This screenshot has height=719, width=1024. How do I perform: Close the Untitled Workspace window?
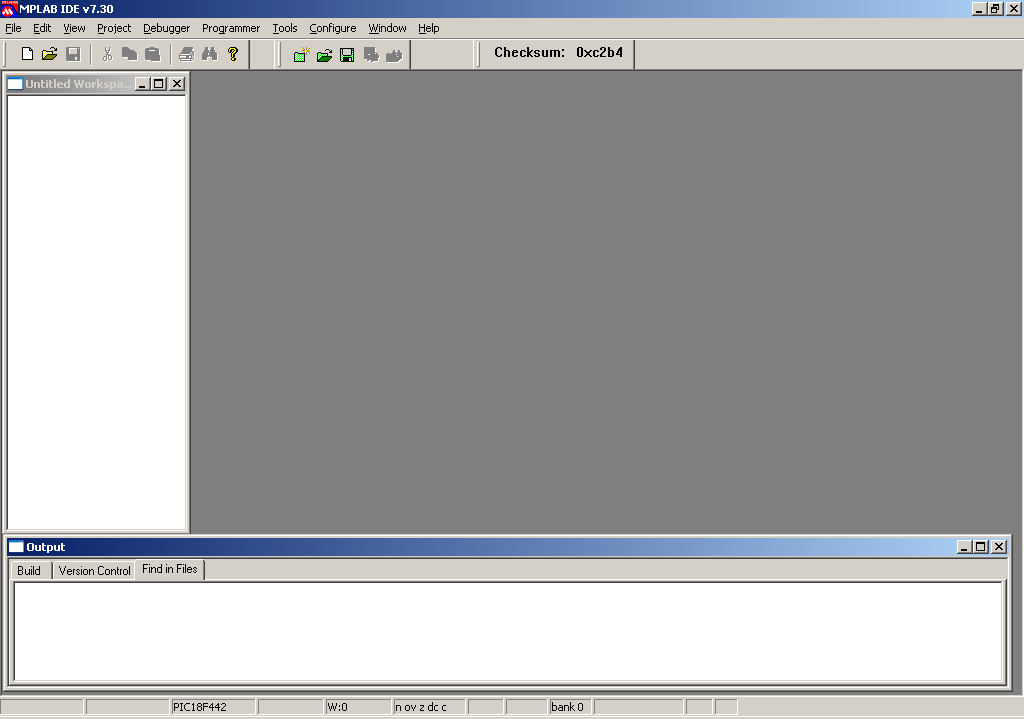(177, 84)
